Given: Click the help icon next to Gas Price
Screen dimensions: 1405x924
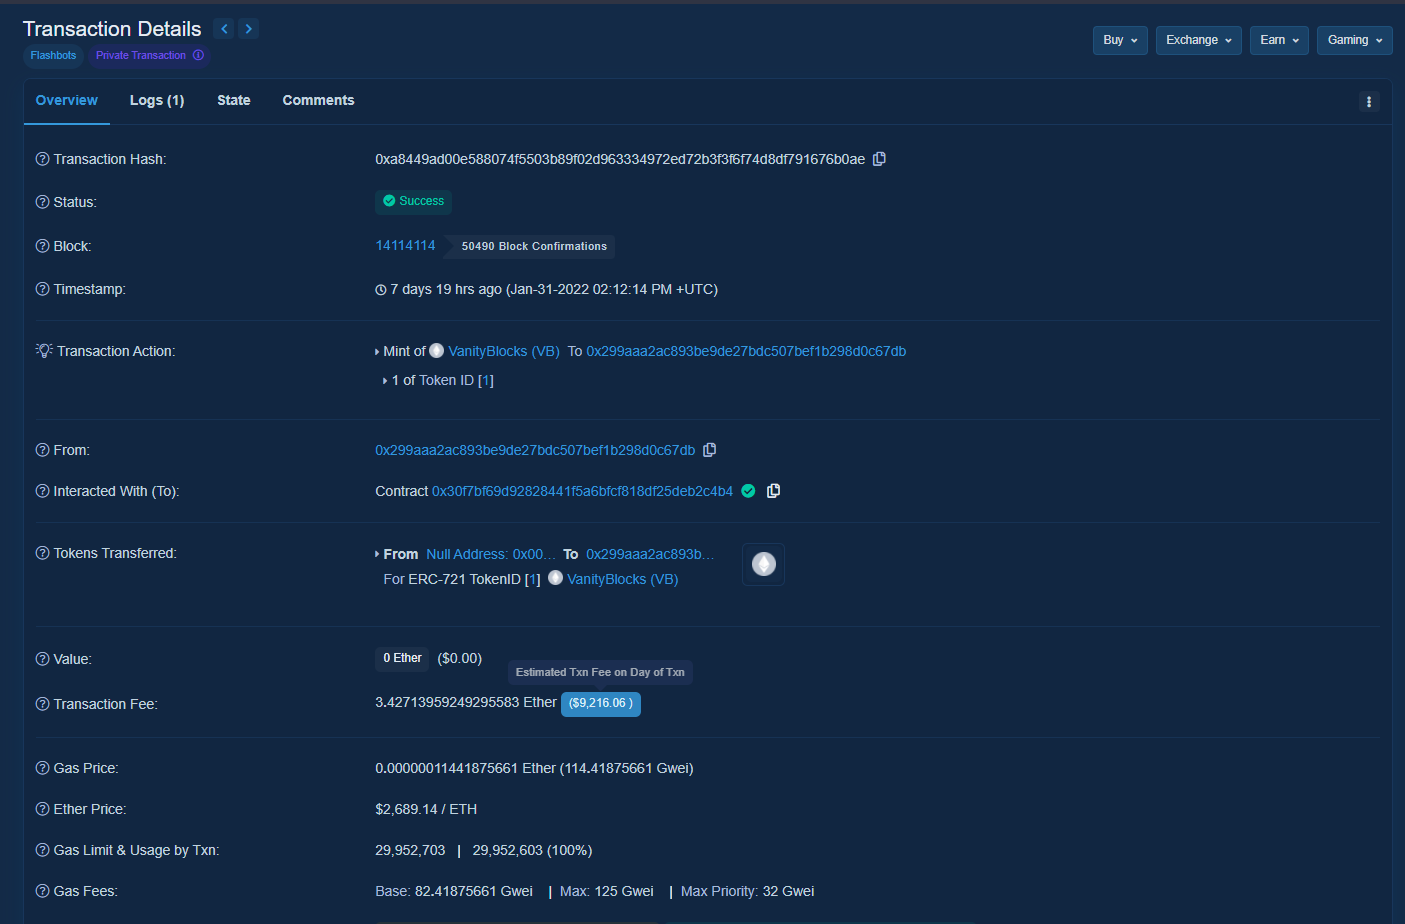Looking at the screenshot, I should click(42, 768).
